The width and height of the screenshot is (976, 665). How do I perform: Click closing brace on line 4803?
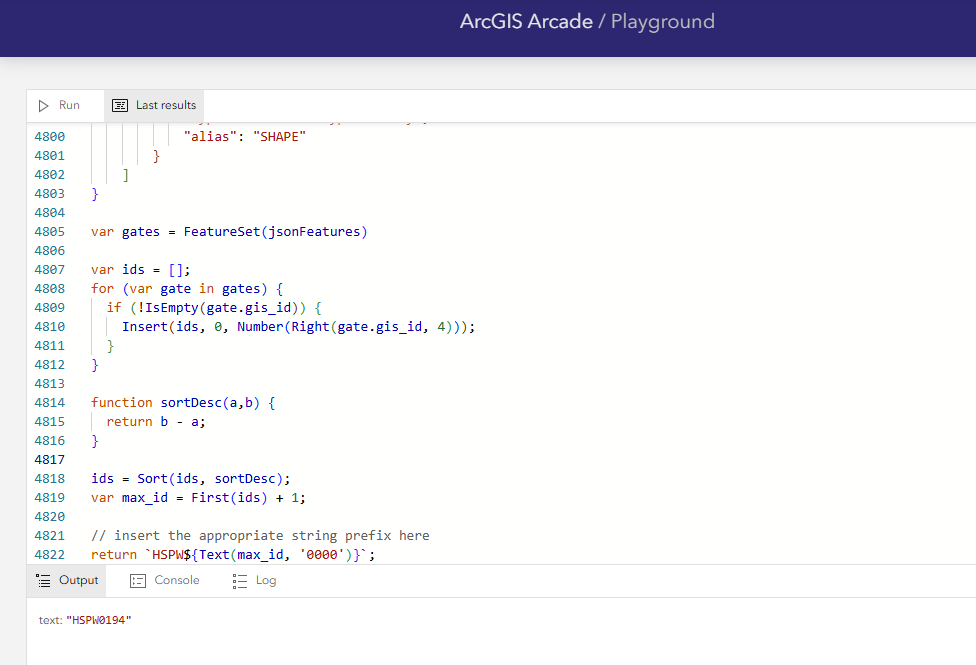(95, 194)
